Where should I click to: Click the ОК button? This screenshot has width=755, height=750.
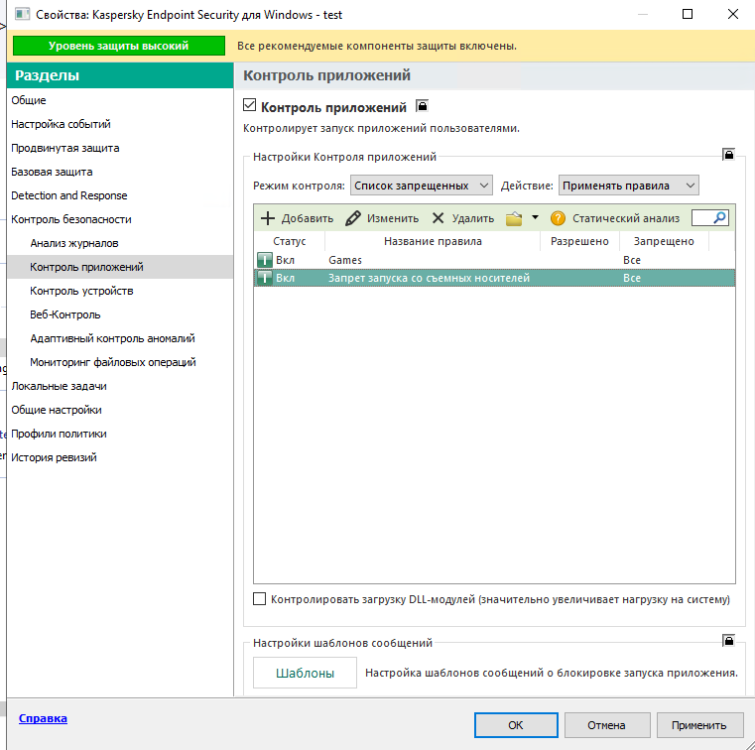516,724
